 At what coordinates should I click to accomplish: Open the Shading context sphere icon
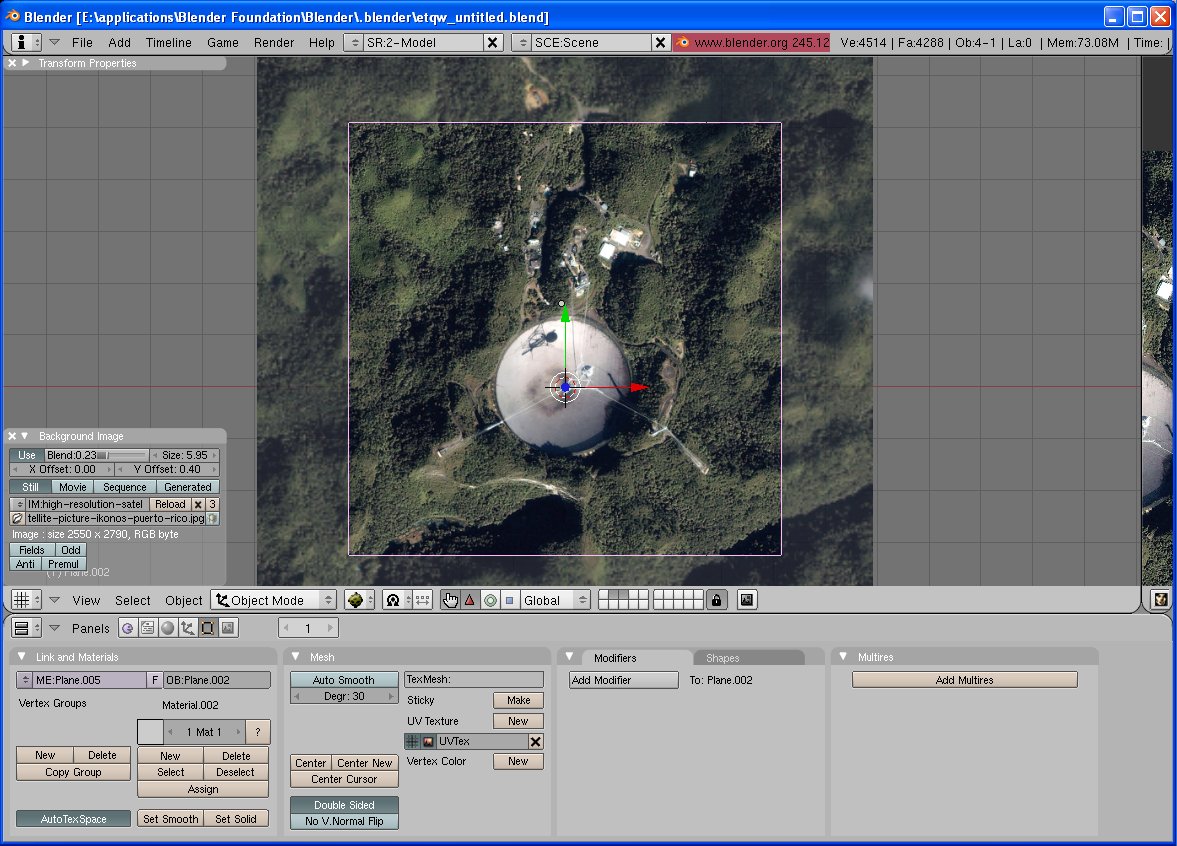(x=168, y=628)
